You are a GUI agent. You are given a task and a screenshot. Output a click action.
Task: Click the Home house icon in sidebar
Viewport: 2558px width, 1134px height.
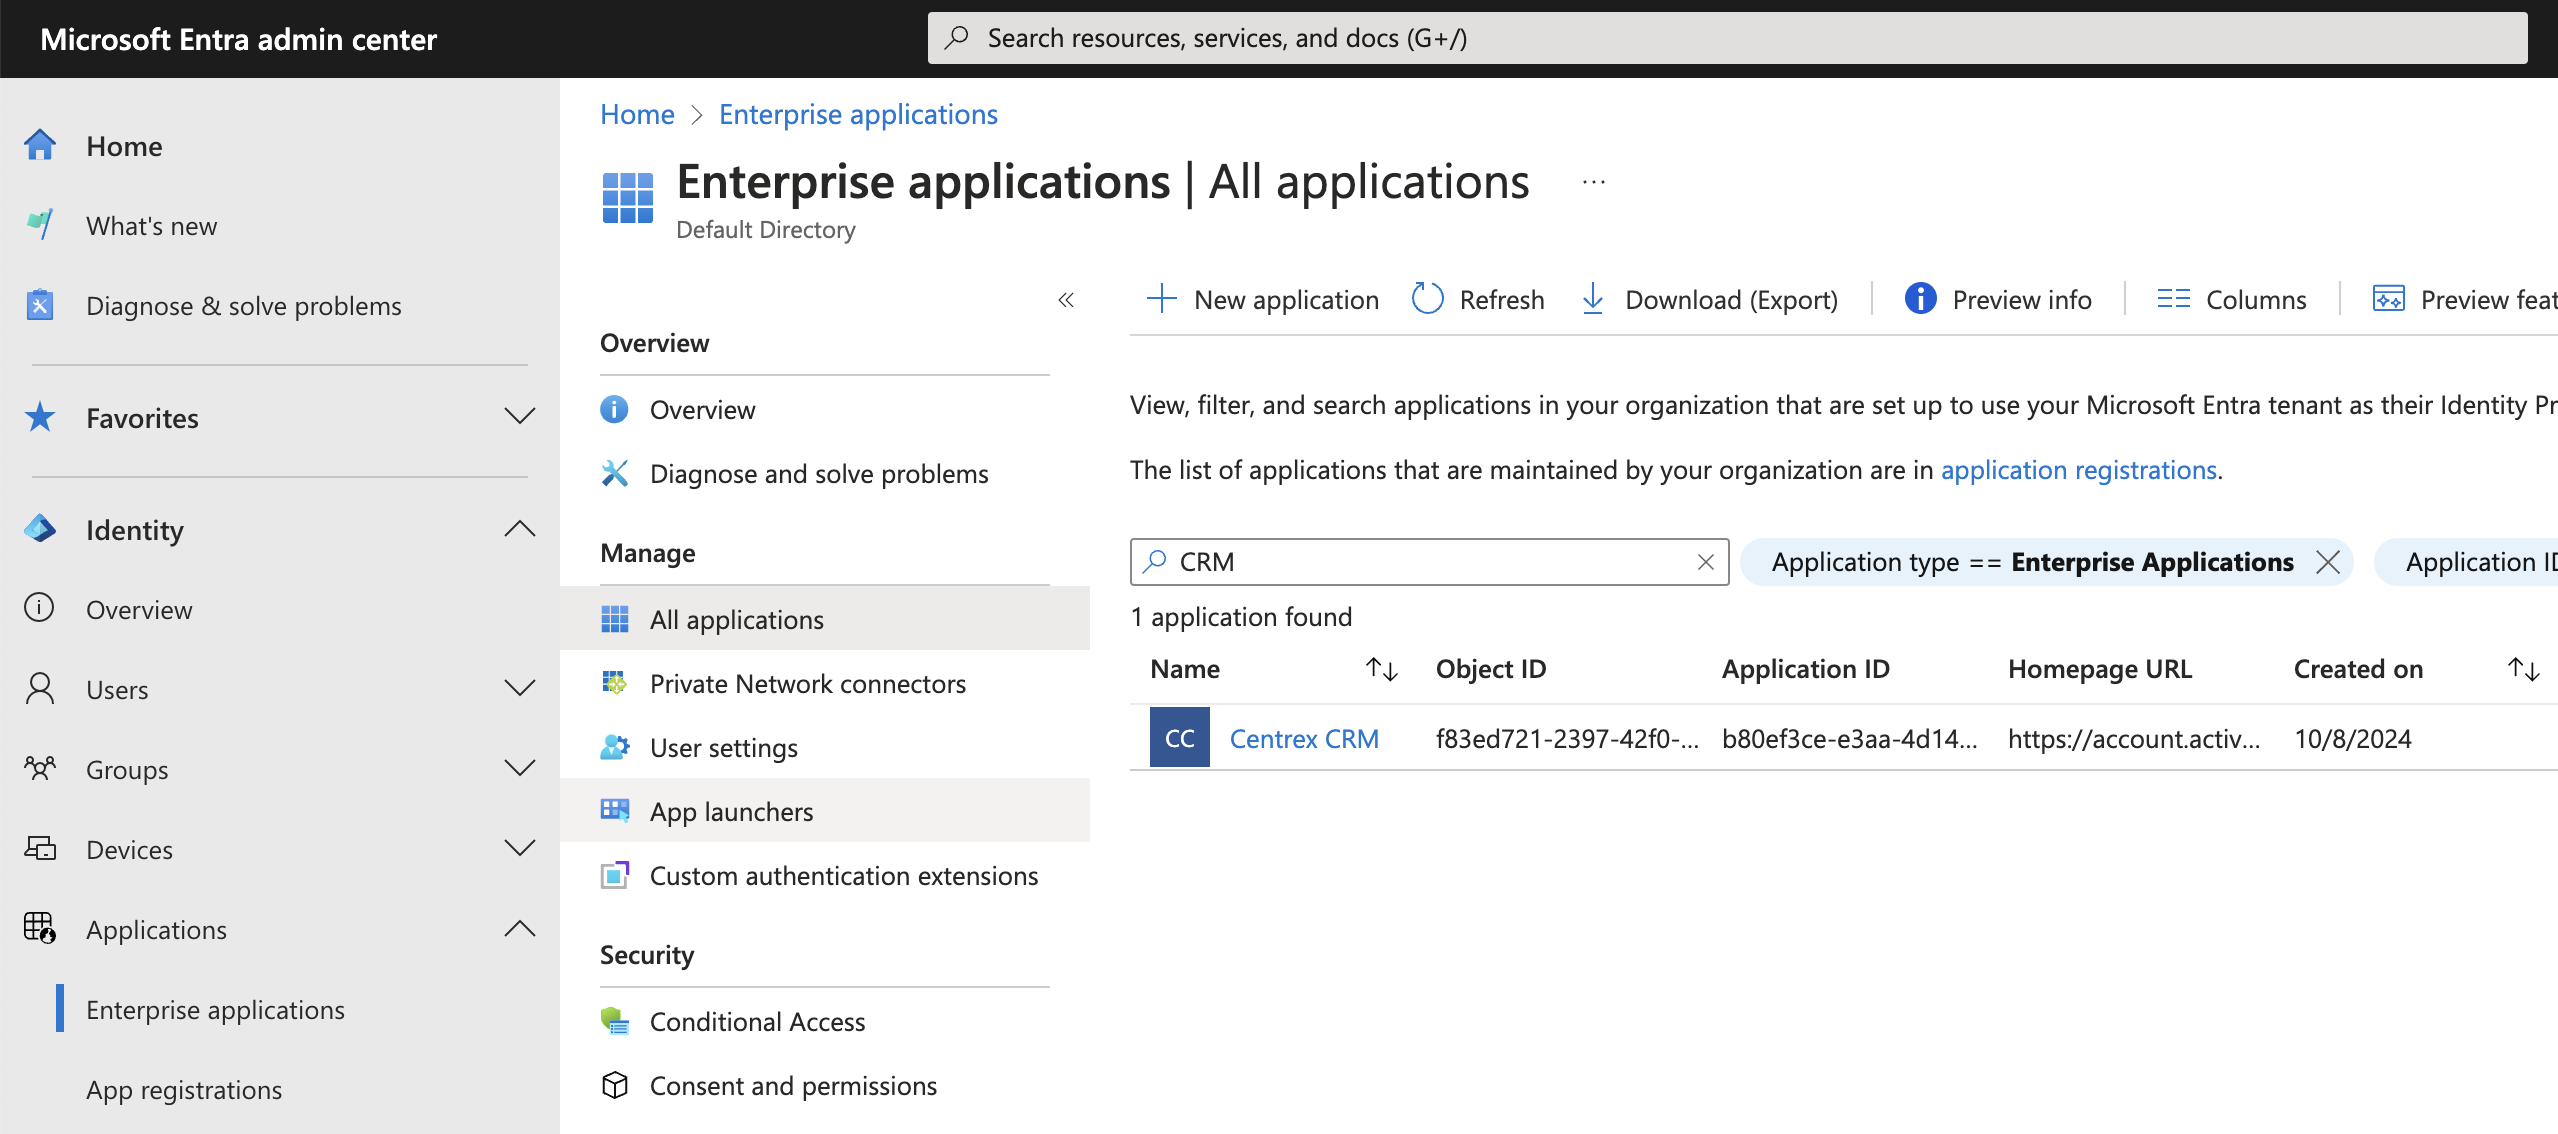(x=40, y=145)
